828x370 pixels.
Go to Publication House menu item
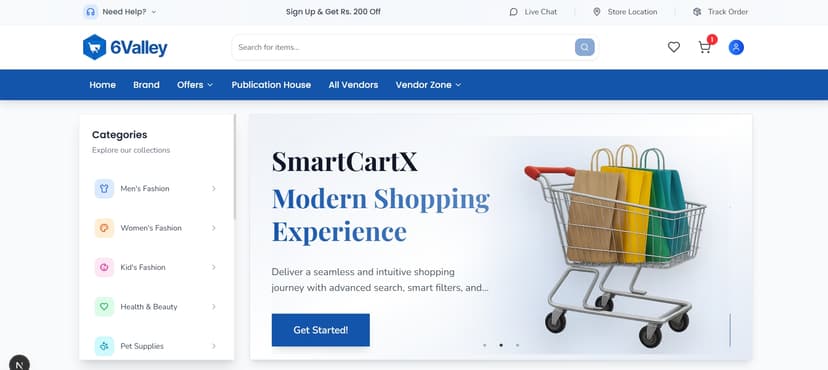271,84
